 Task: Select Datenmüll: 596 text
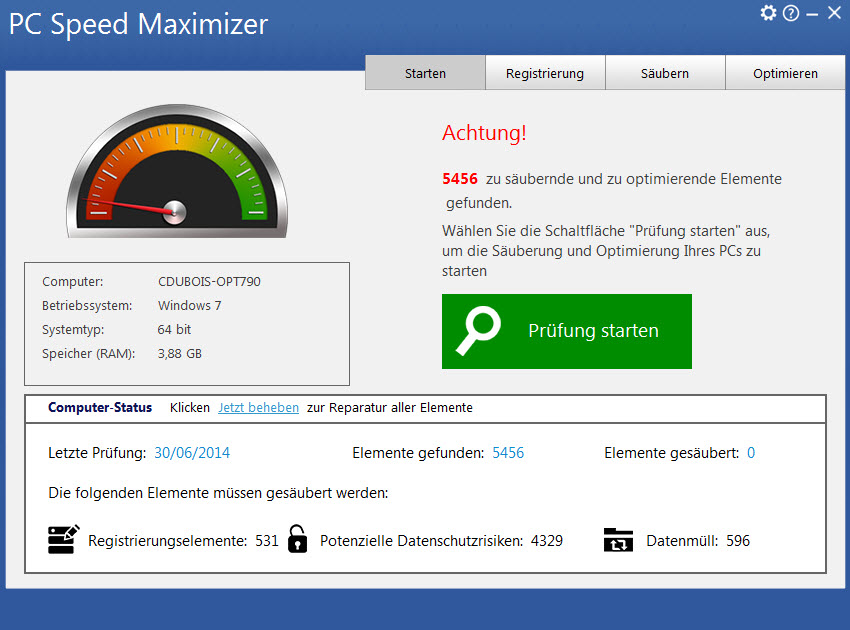[x=698, y=541]
